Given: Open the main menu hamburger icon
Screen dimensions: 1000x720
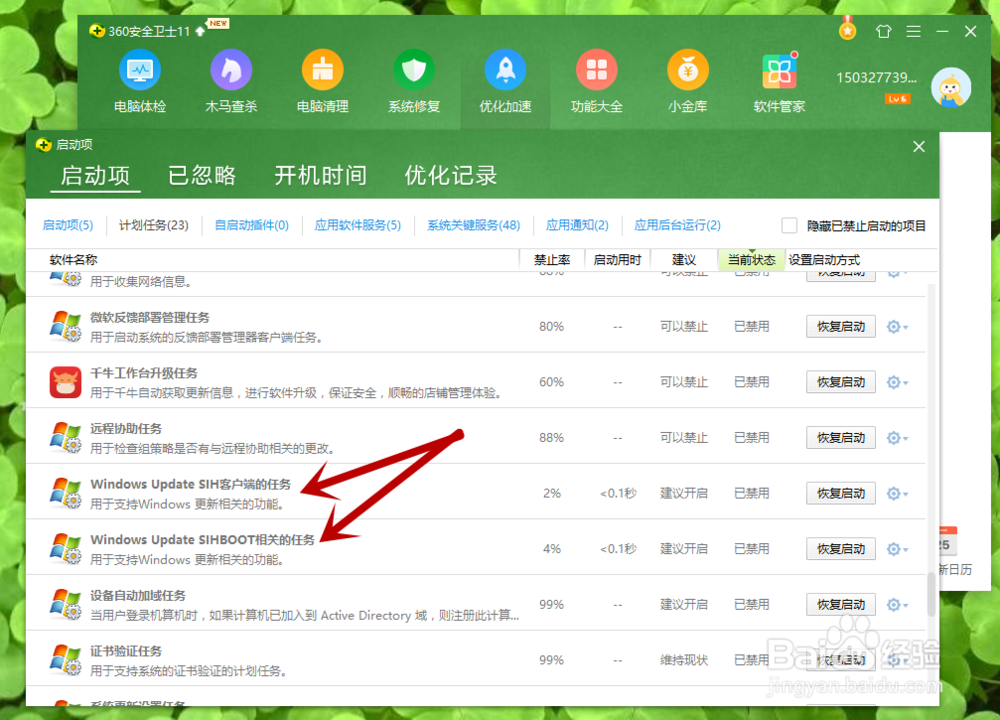Looking at the screenshot, I should coord(913,31).
